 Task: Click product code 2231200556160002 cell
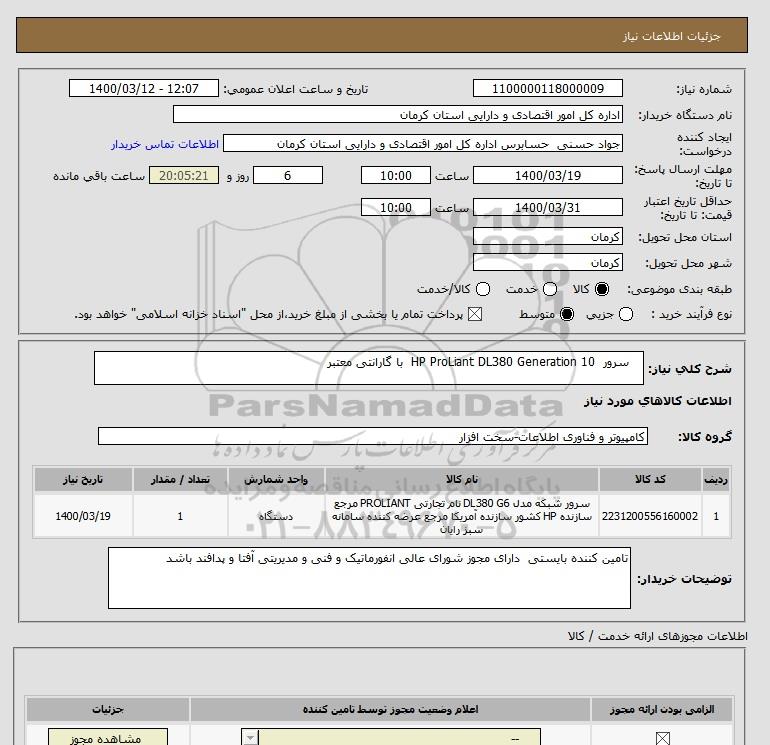pyautogui.click(x=650, y=516)
